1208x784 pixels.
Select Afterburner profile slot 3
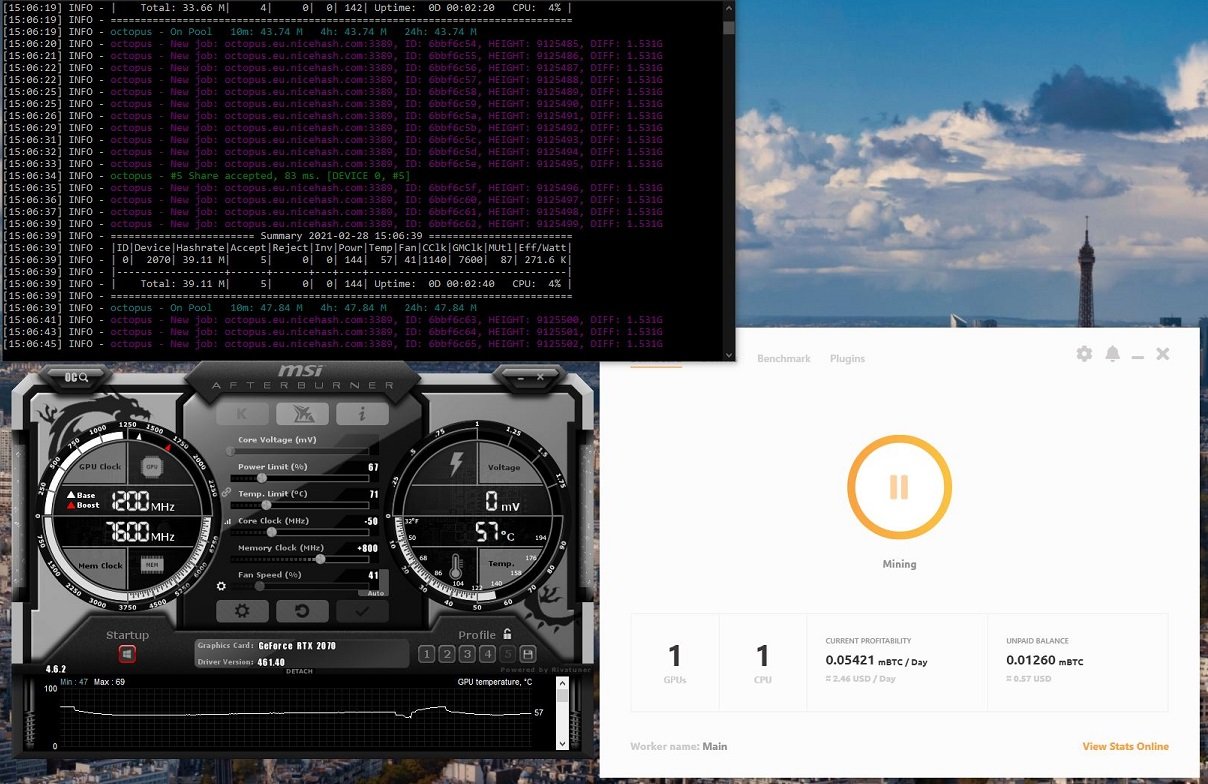click(467, 654)
